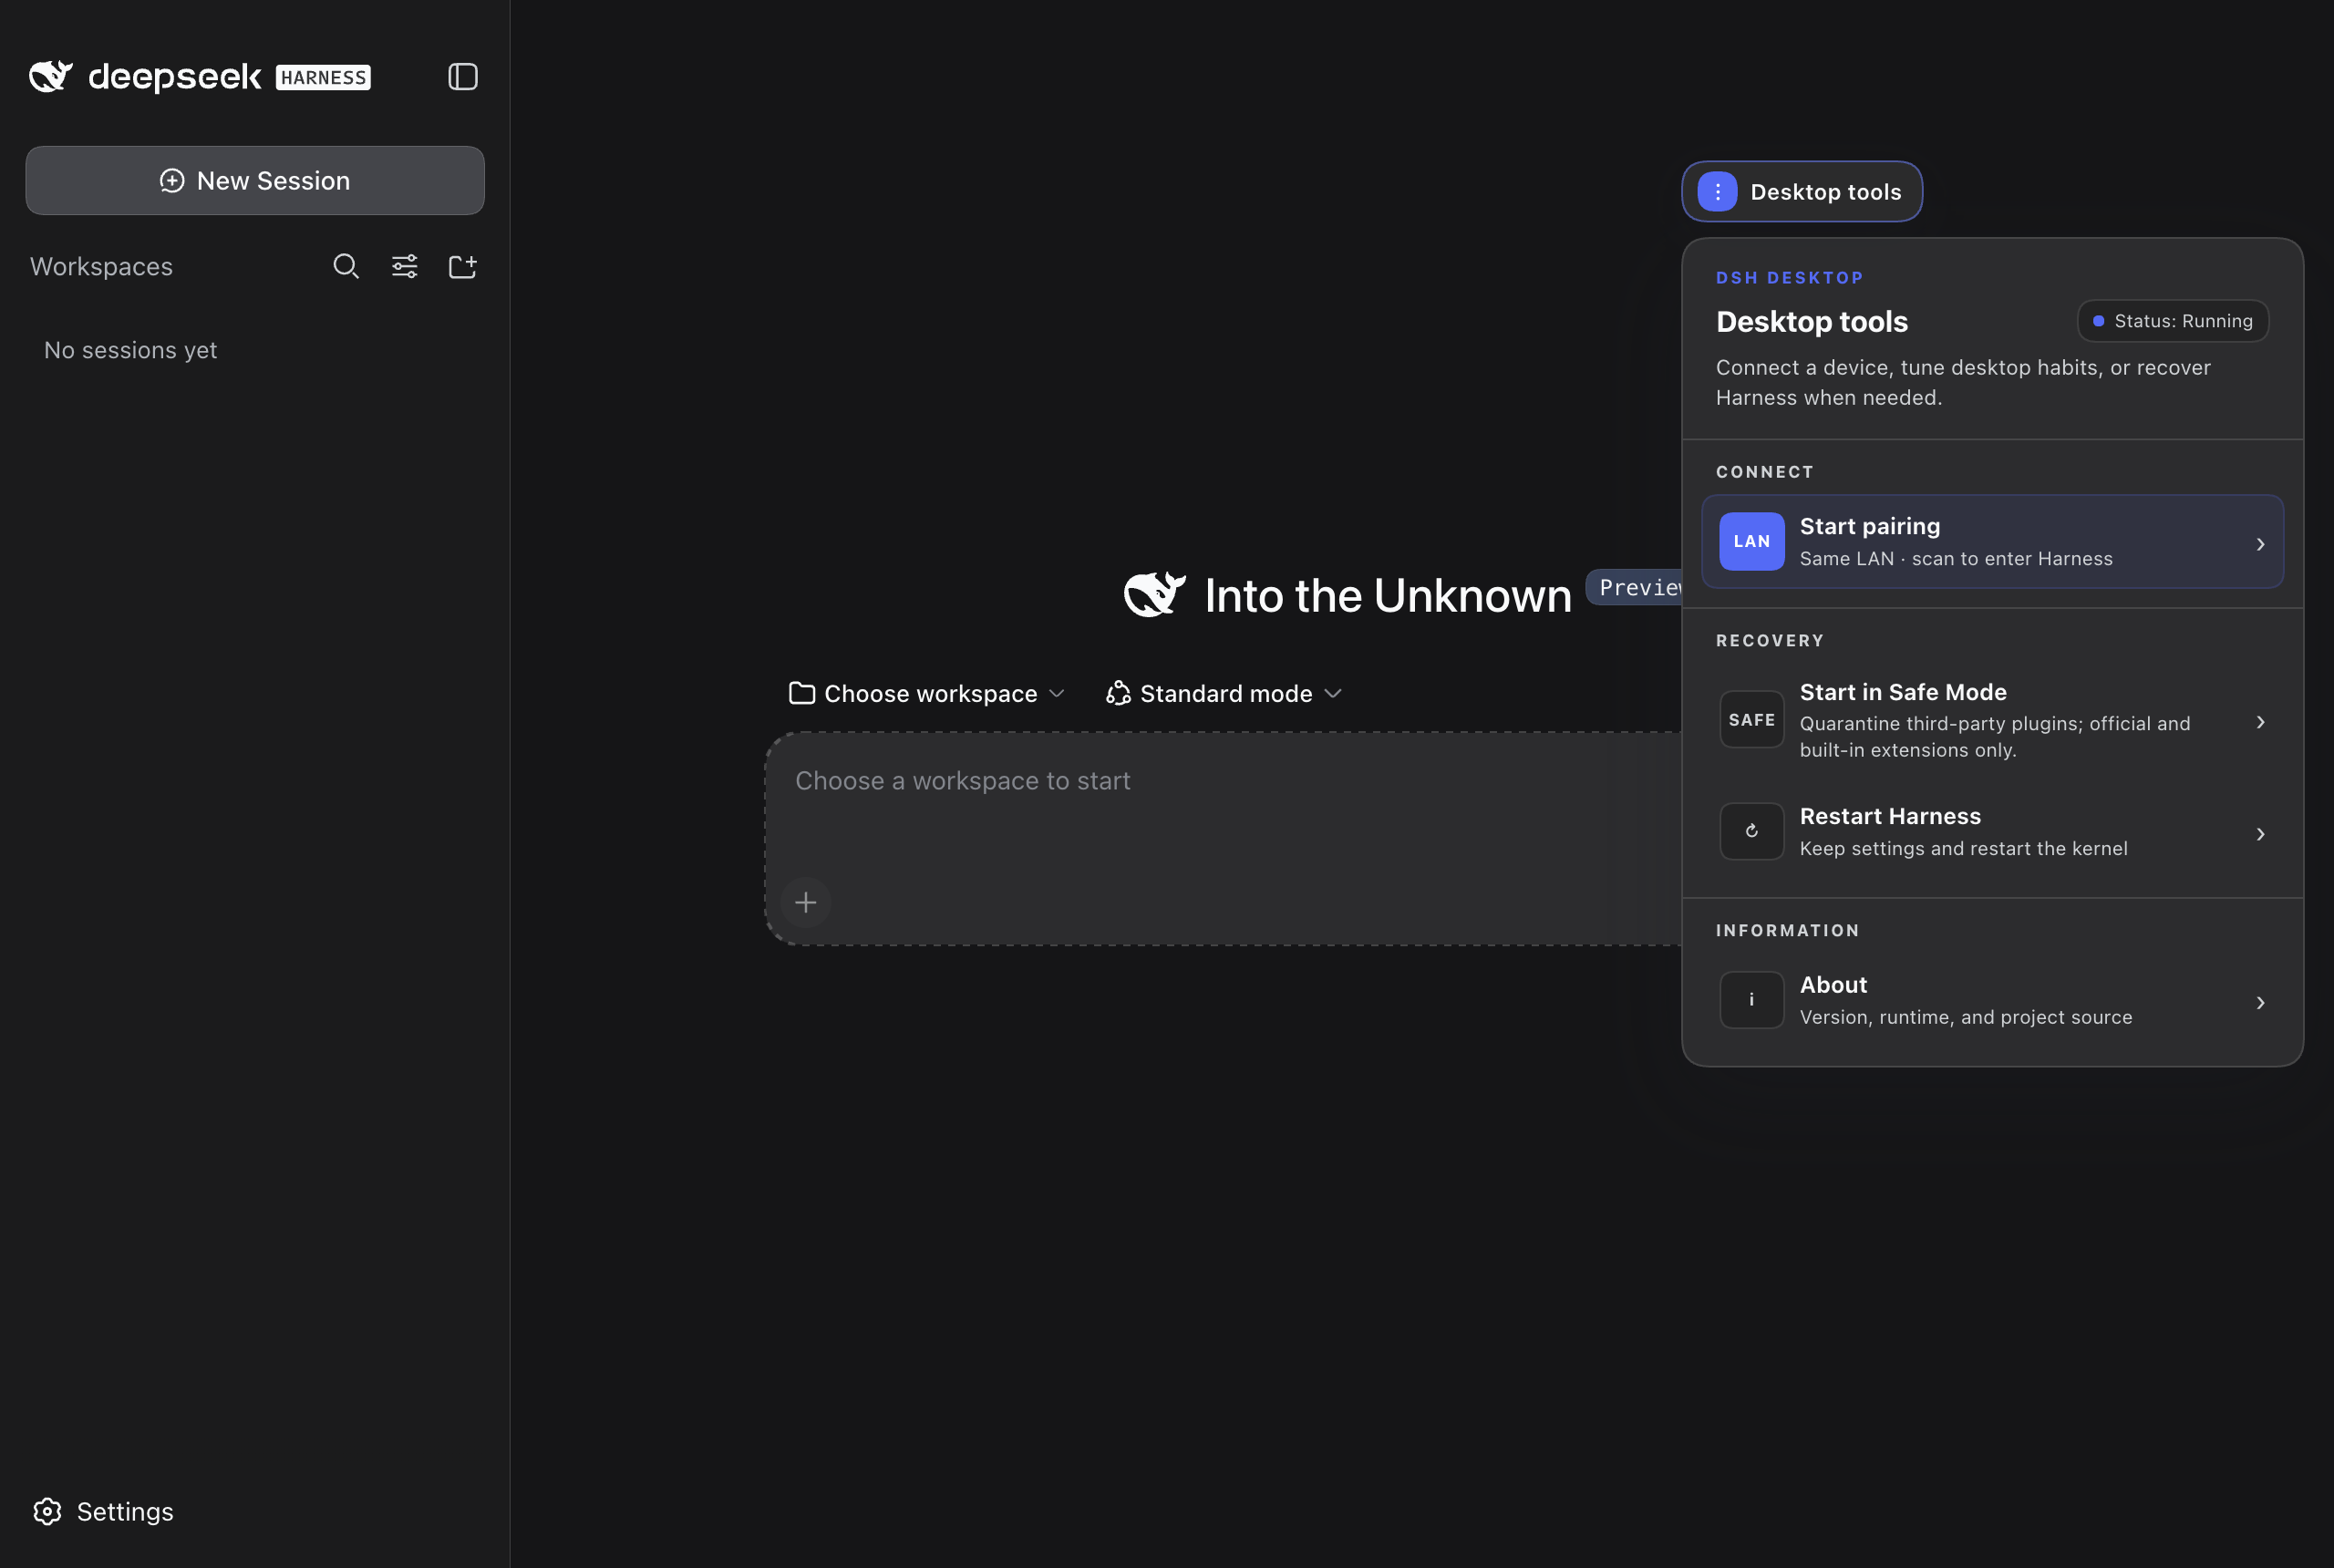Open the Choose workspace dropdown
This screenshot has height=1568, width=2334.
[927, 693]
